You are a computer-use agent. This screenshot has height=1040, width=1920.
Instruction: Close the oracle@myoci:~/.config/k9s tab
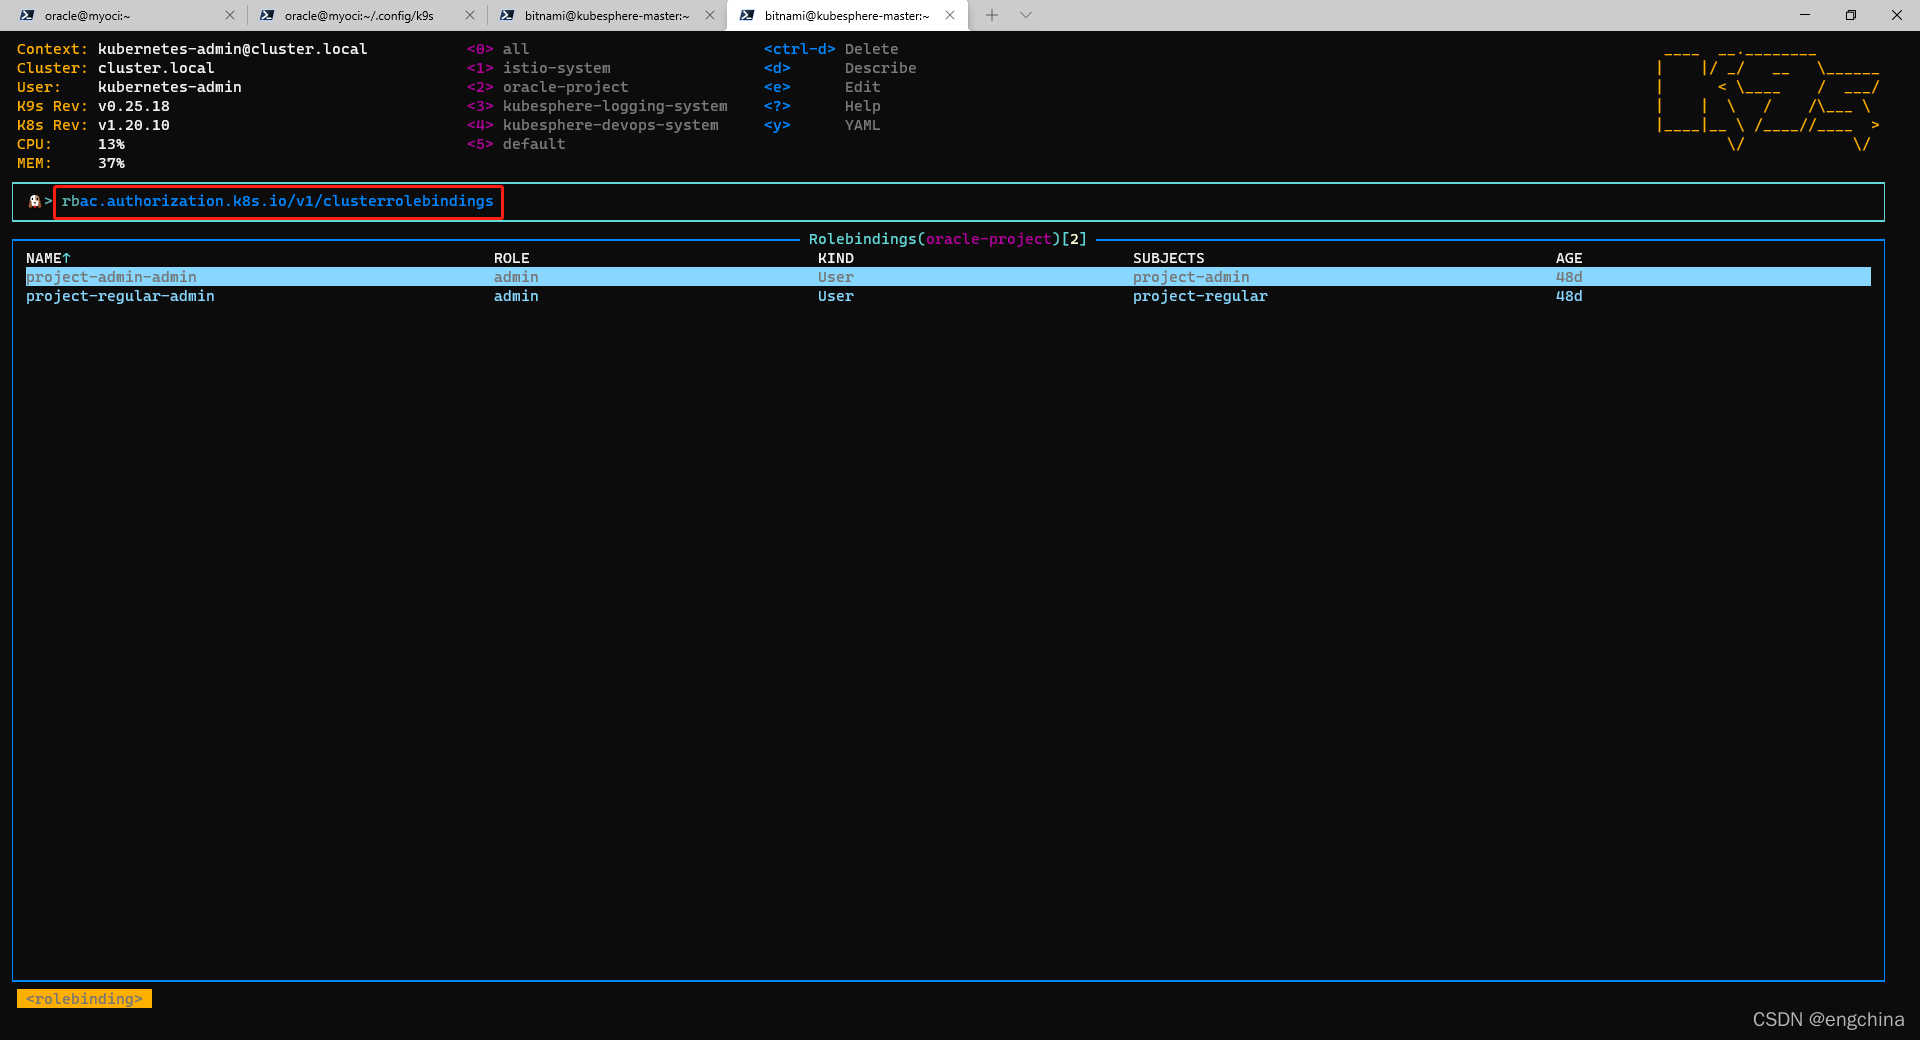(470, 15)
